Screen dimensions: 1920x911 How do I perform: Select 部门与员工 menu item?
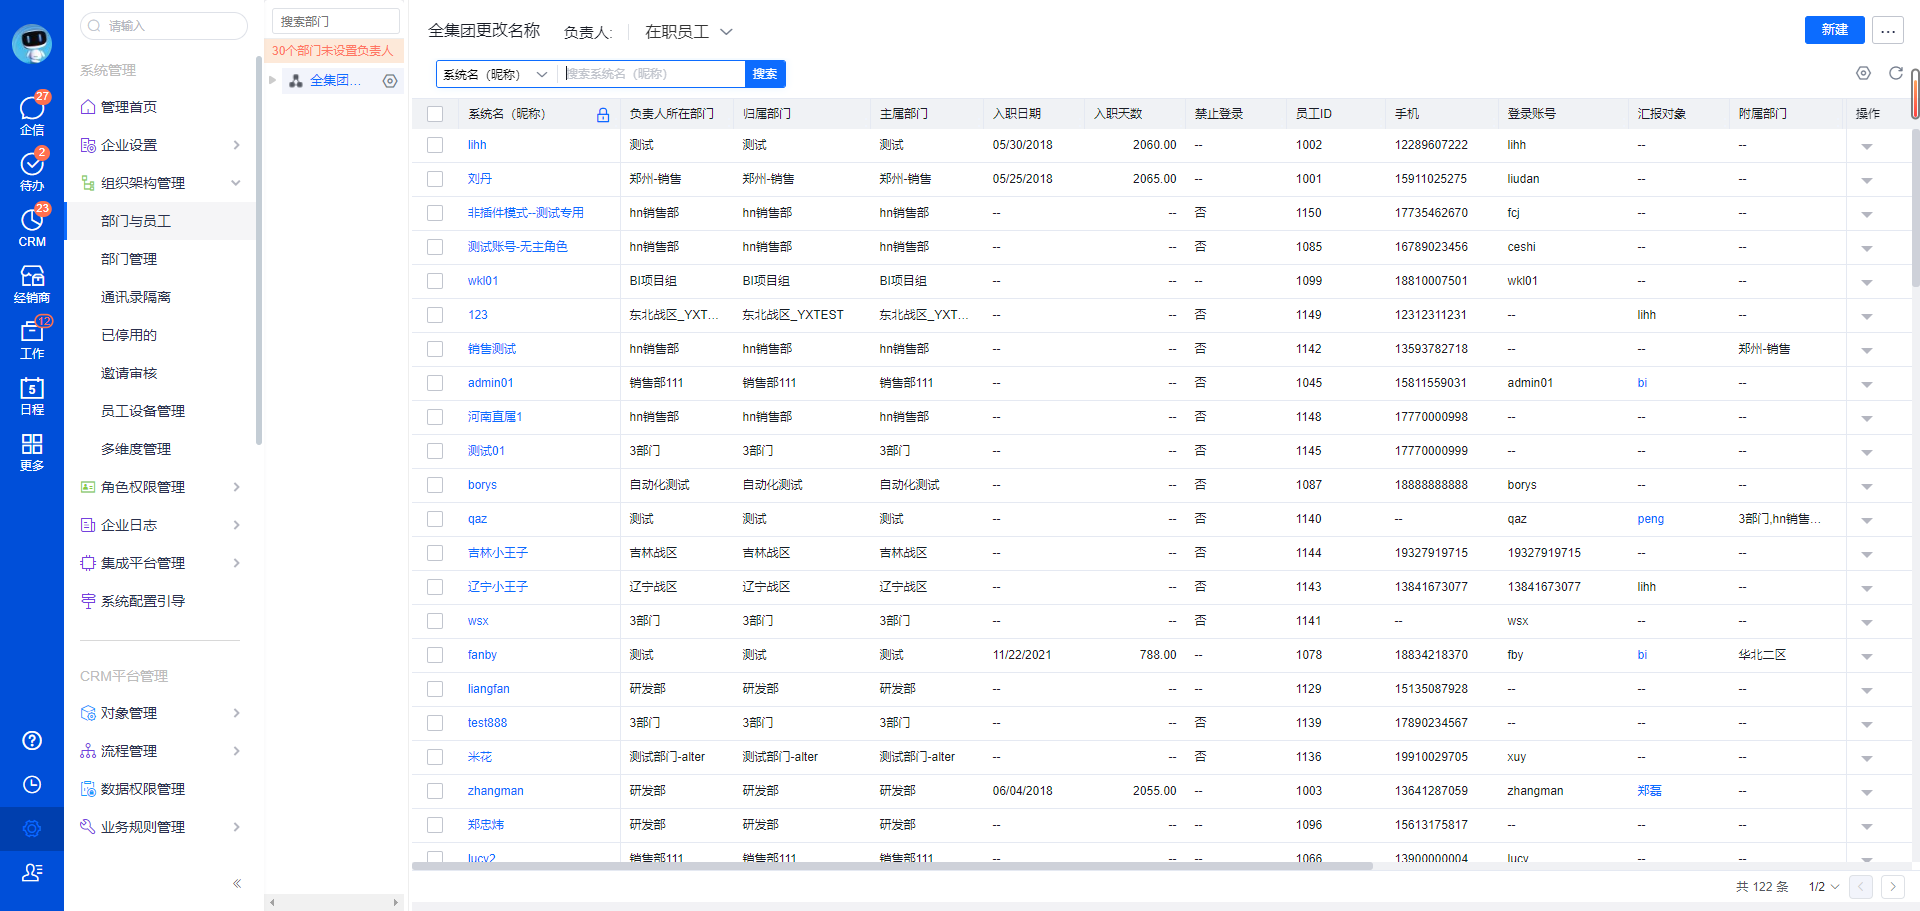161,221
